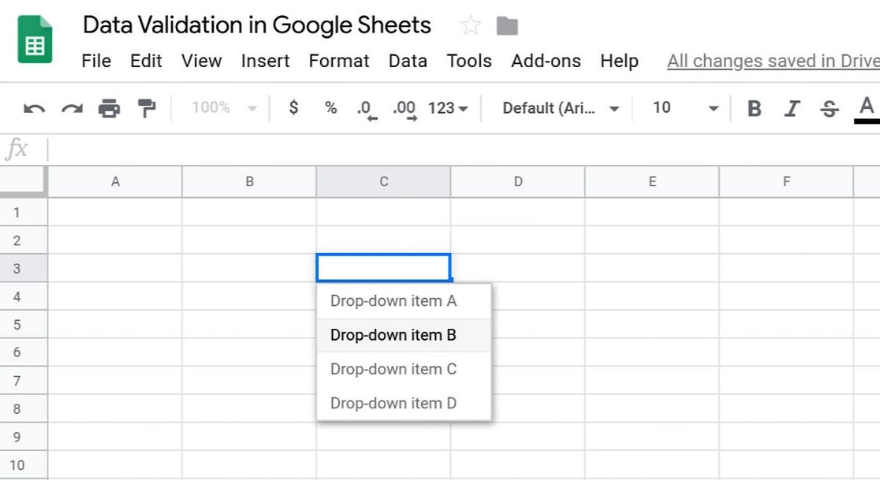This screenshot has width=880, height=480.
Task: Click the print icon
Action: (x=109, y=108)
